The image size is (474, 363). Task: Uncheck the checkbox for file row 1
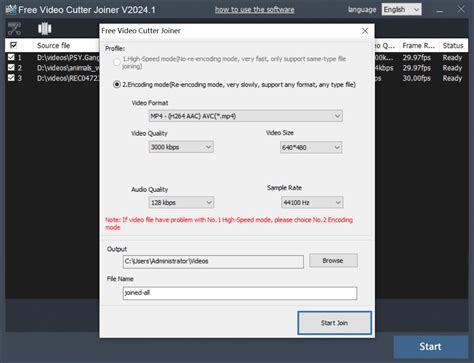point(11,57)
